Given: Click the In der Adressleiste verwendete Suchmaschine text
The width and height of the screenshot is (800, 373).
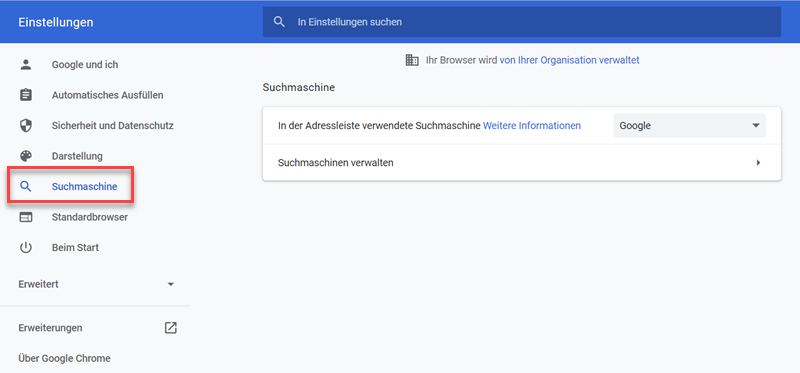Looking at the screenshot, I should (379, 126).
